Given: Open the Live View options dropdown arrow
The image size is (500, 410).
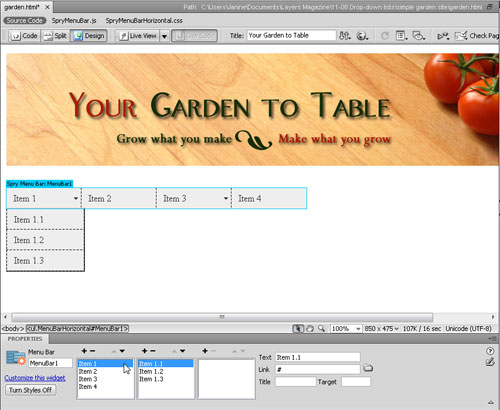Looking at the screenshot, I should click(x=164, y=36).
